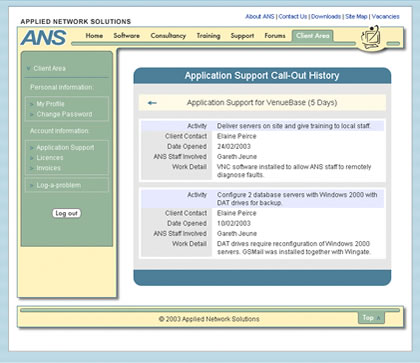Open the Contact Us link
Screen dimensions: 420x363
click(292, 16)
